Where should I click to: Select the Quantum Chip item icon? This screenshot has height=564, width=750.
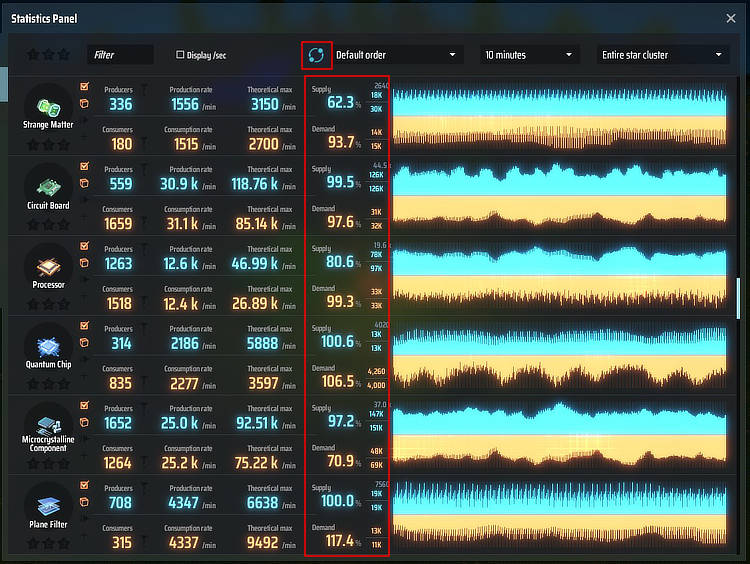coord(48,347)
